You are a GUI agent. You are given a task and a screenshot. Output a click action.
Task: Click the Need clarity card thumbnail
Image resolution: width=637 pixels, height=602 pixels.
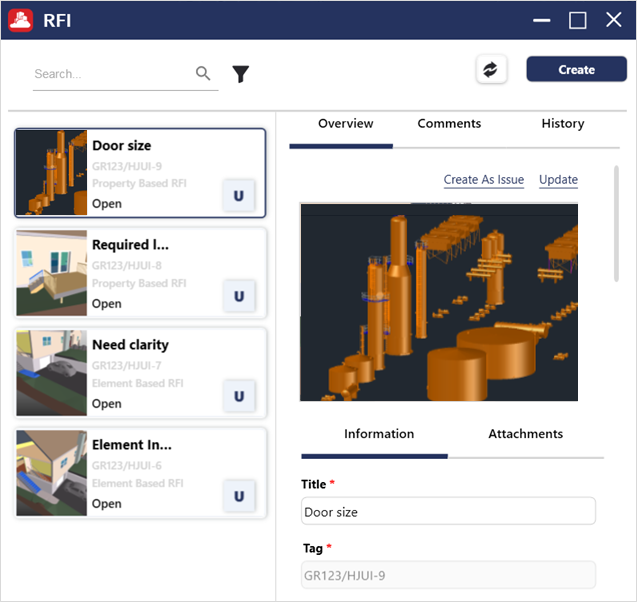tap(52, 373)
